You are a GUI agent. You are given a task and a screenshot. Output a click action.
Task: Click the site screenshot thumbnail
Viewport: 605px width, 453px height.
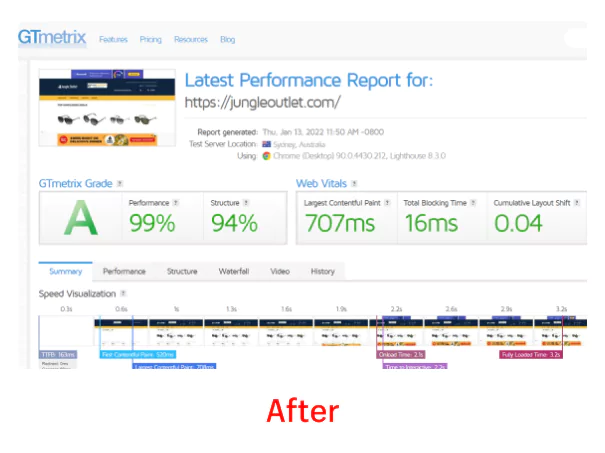(105, 111)
